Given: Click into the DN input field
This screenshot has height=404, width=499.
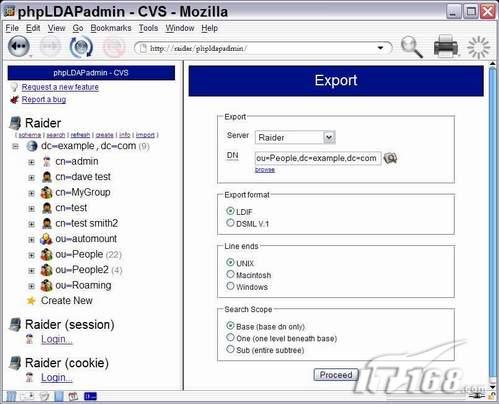Looking at the screenshot, I should pos(318,158).
